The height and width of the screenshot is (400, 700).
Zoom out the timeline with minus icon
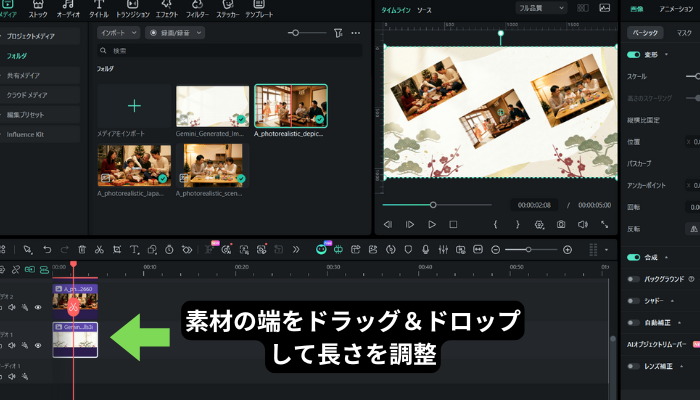[x=495, y=250]
